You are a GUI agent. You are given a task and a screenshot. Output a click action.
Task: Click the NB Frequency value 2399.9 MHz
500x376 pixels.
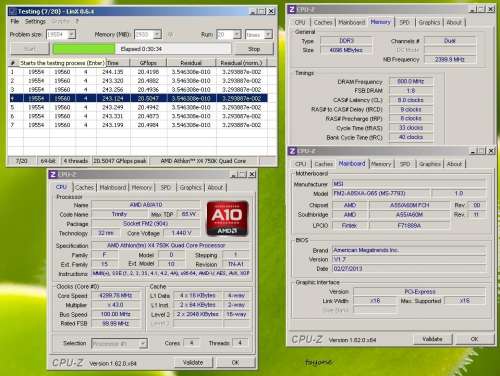pyautogui.click(x=450, y=59)
